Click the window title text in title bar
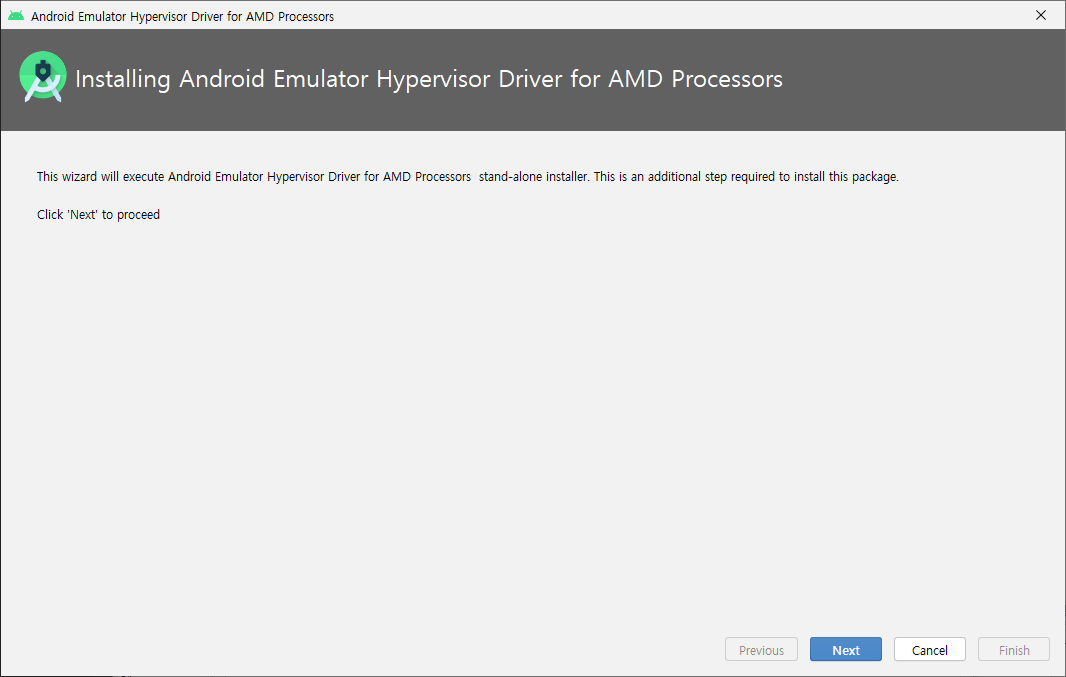Screen dimensions: 1066x677 coord(182,16)
